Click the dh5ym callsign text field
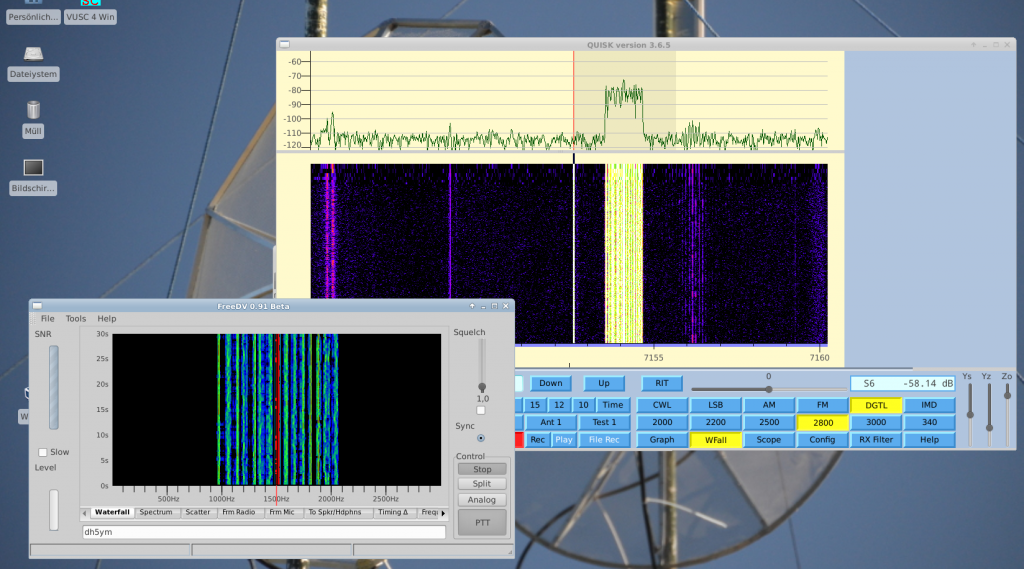Viewport: 1024px width, 569px height. pos(264,532)
